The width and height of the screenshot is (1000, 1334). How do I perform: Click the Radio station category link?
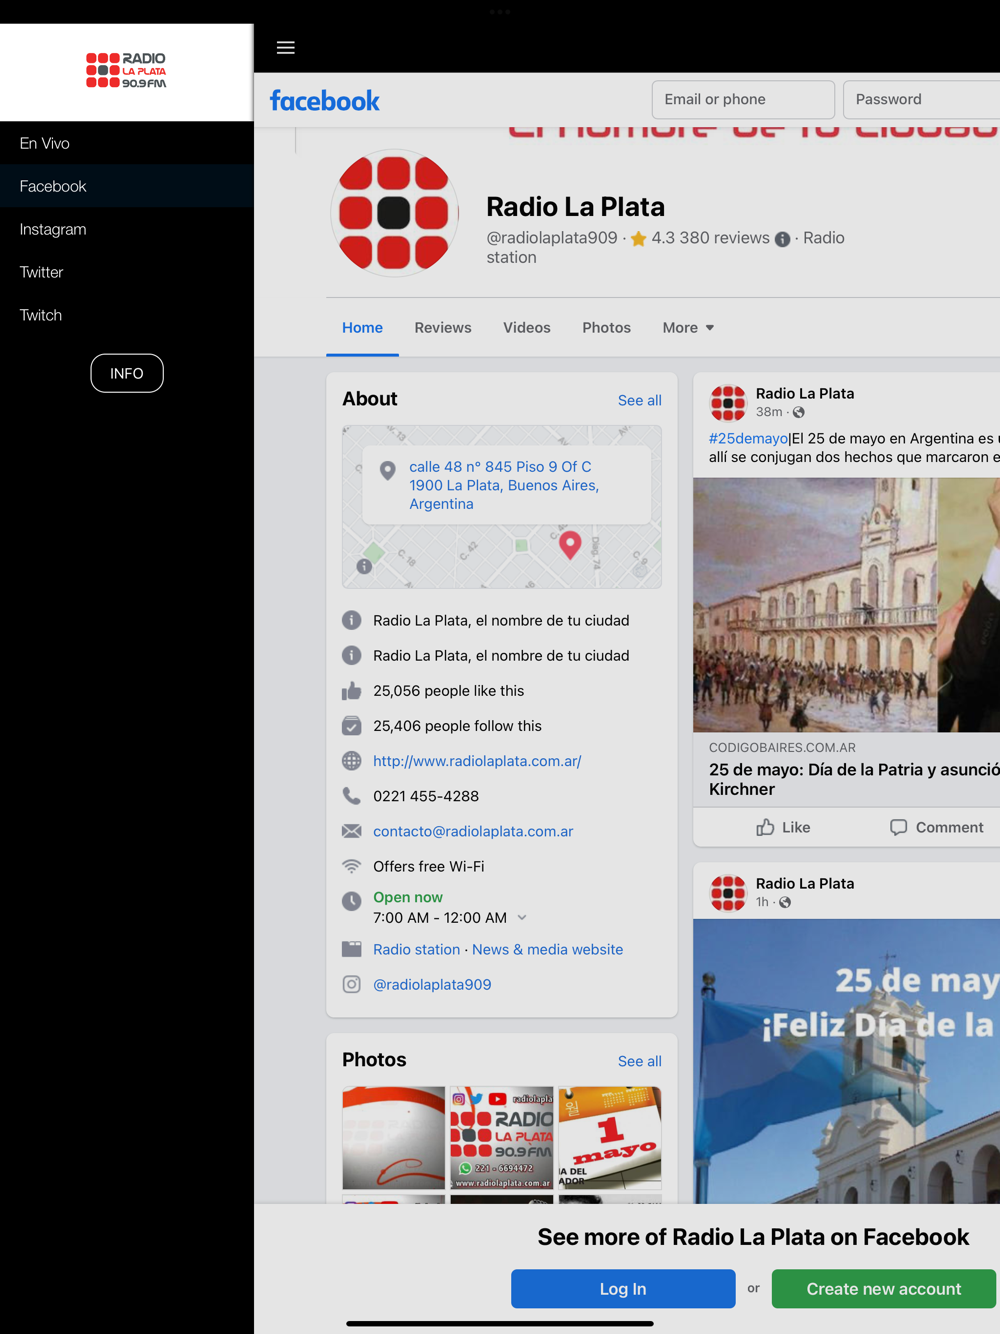click(416, 949)
